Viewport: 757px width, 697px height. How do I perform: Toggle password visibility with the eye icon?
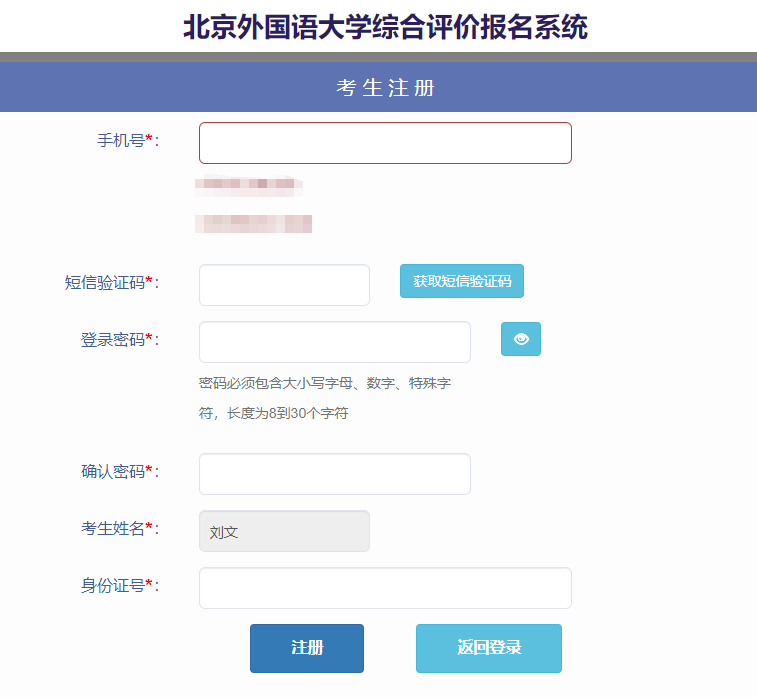[x=520, y=339]
